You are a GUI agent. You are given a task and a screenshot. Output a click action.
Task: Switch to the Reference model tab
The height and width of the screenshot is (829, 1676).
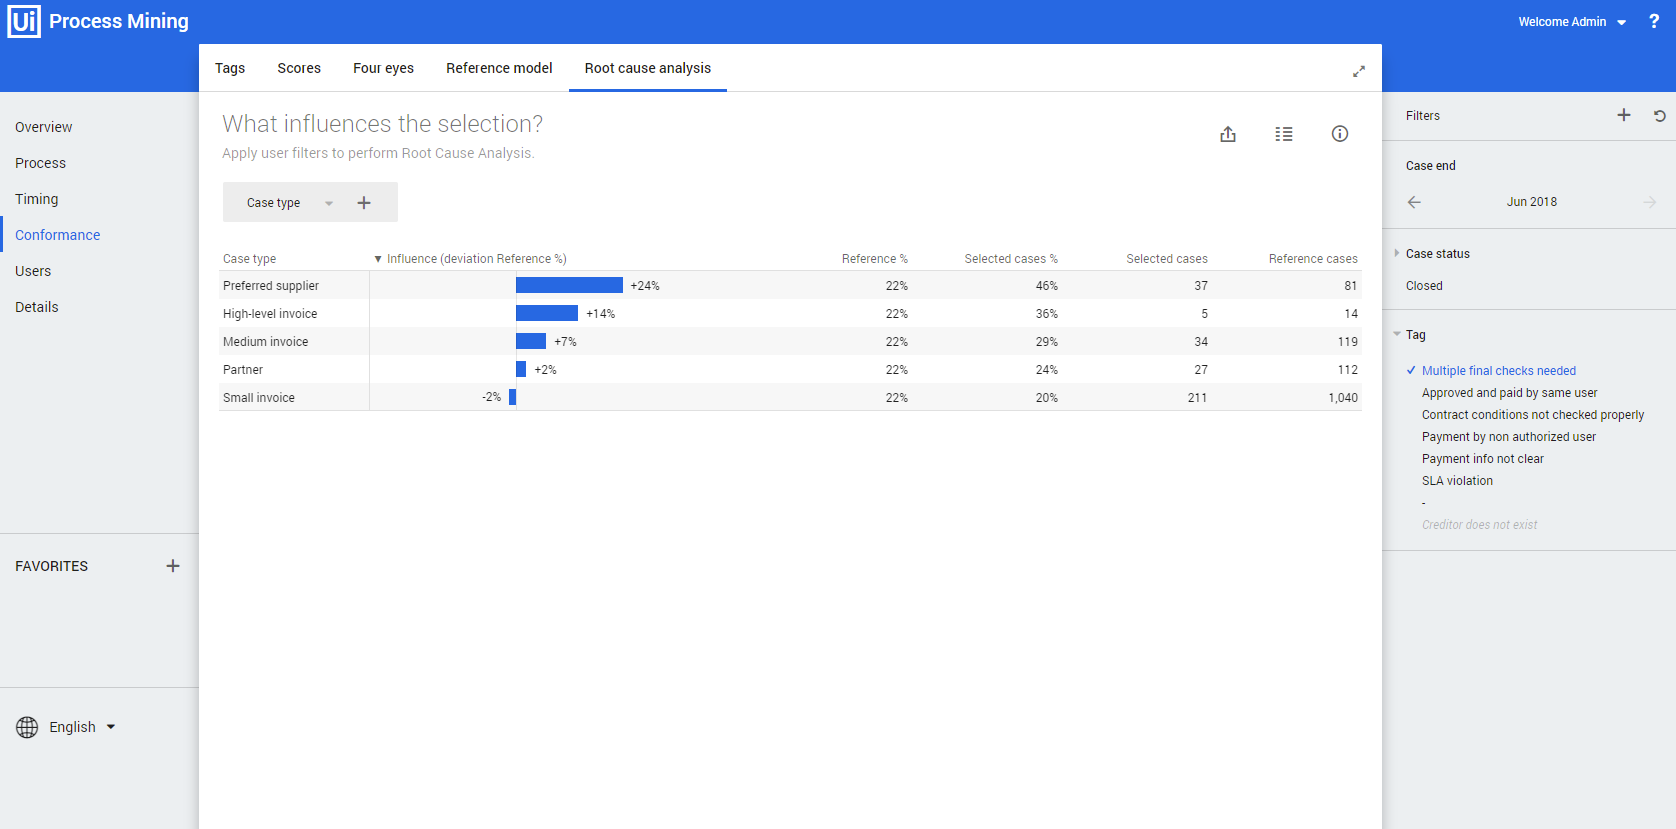(x=499, y=68)
